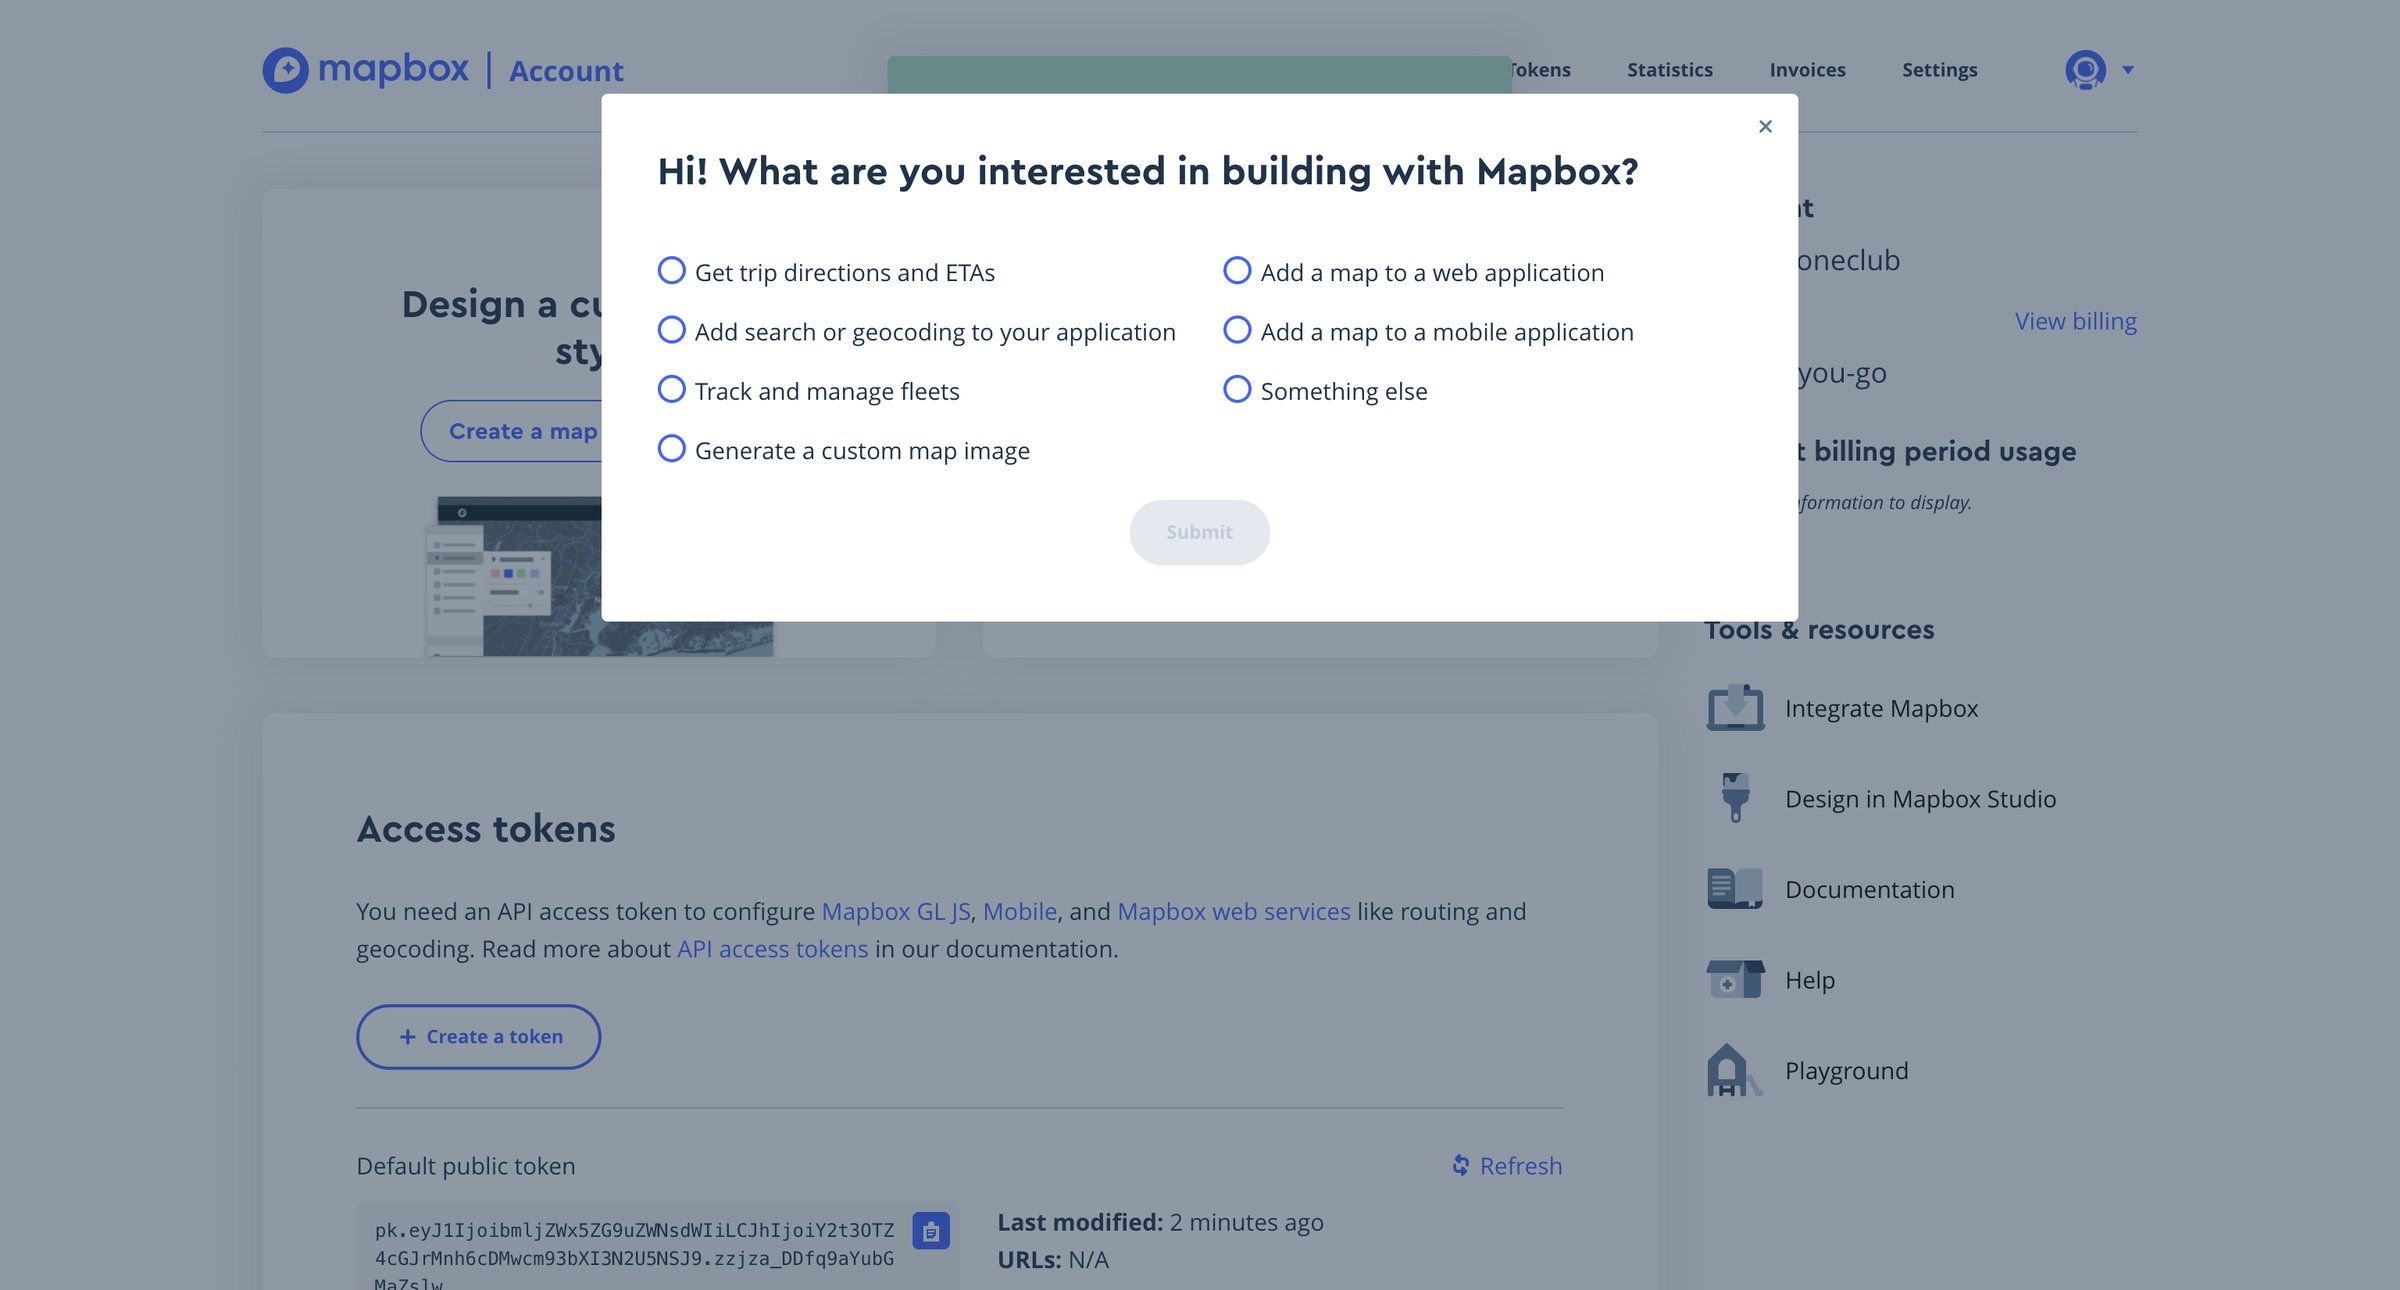Click the Documentation book icon

pyautogui.click(x=1735, y=888)
